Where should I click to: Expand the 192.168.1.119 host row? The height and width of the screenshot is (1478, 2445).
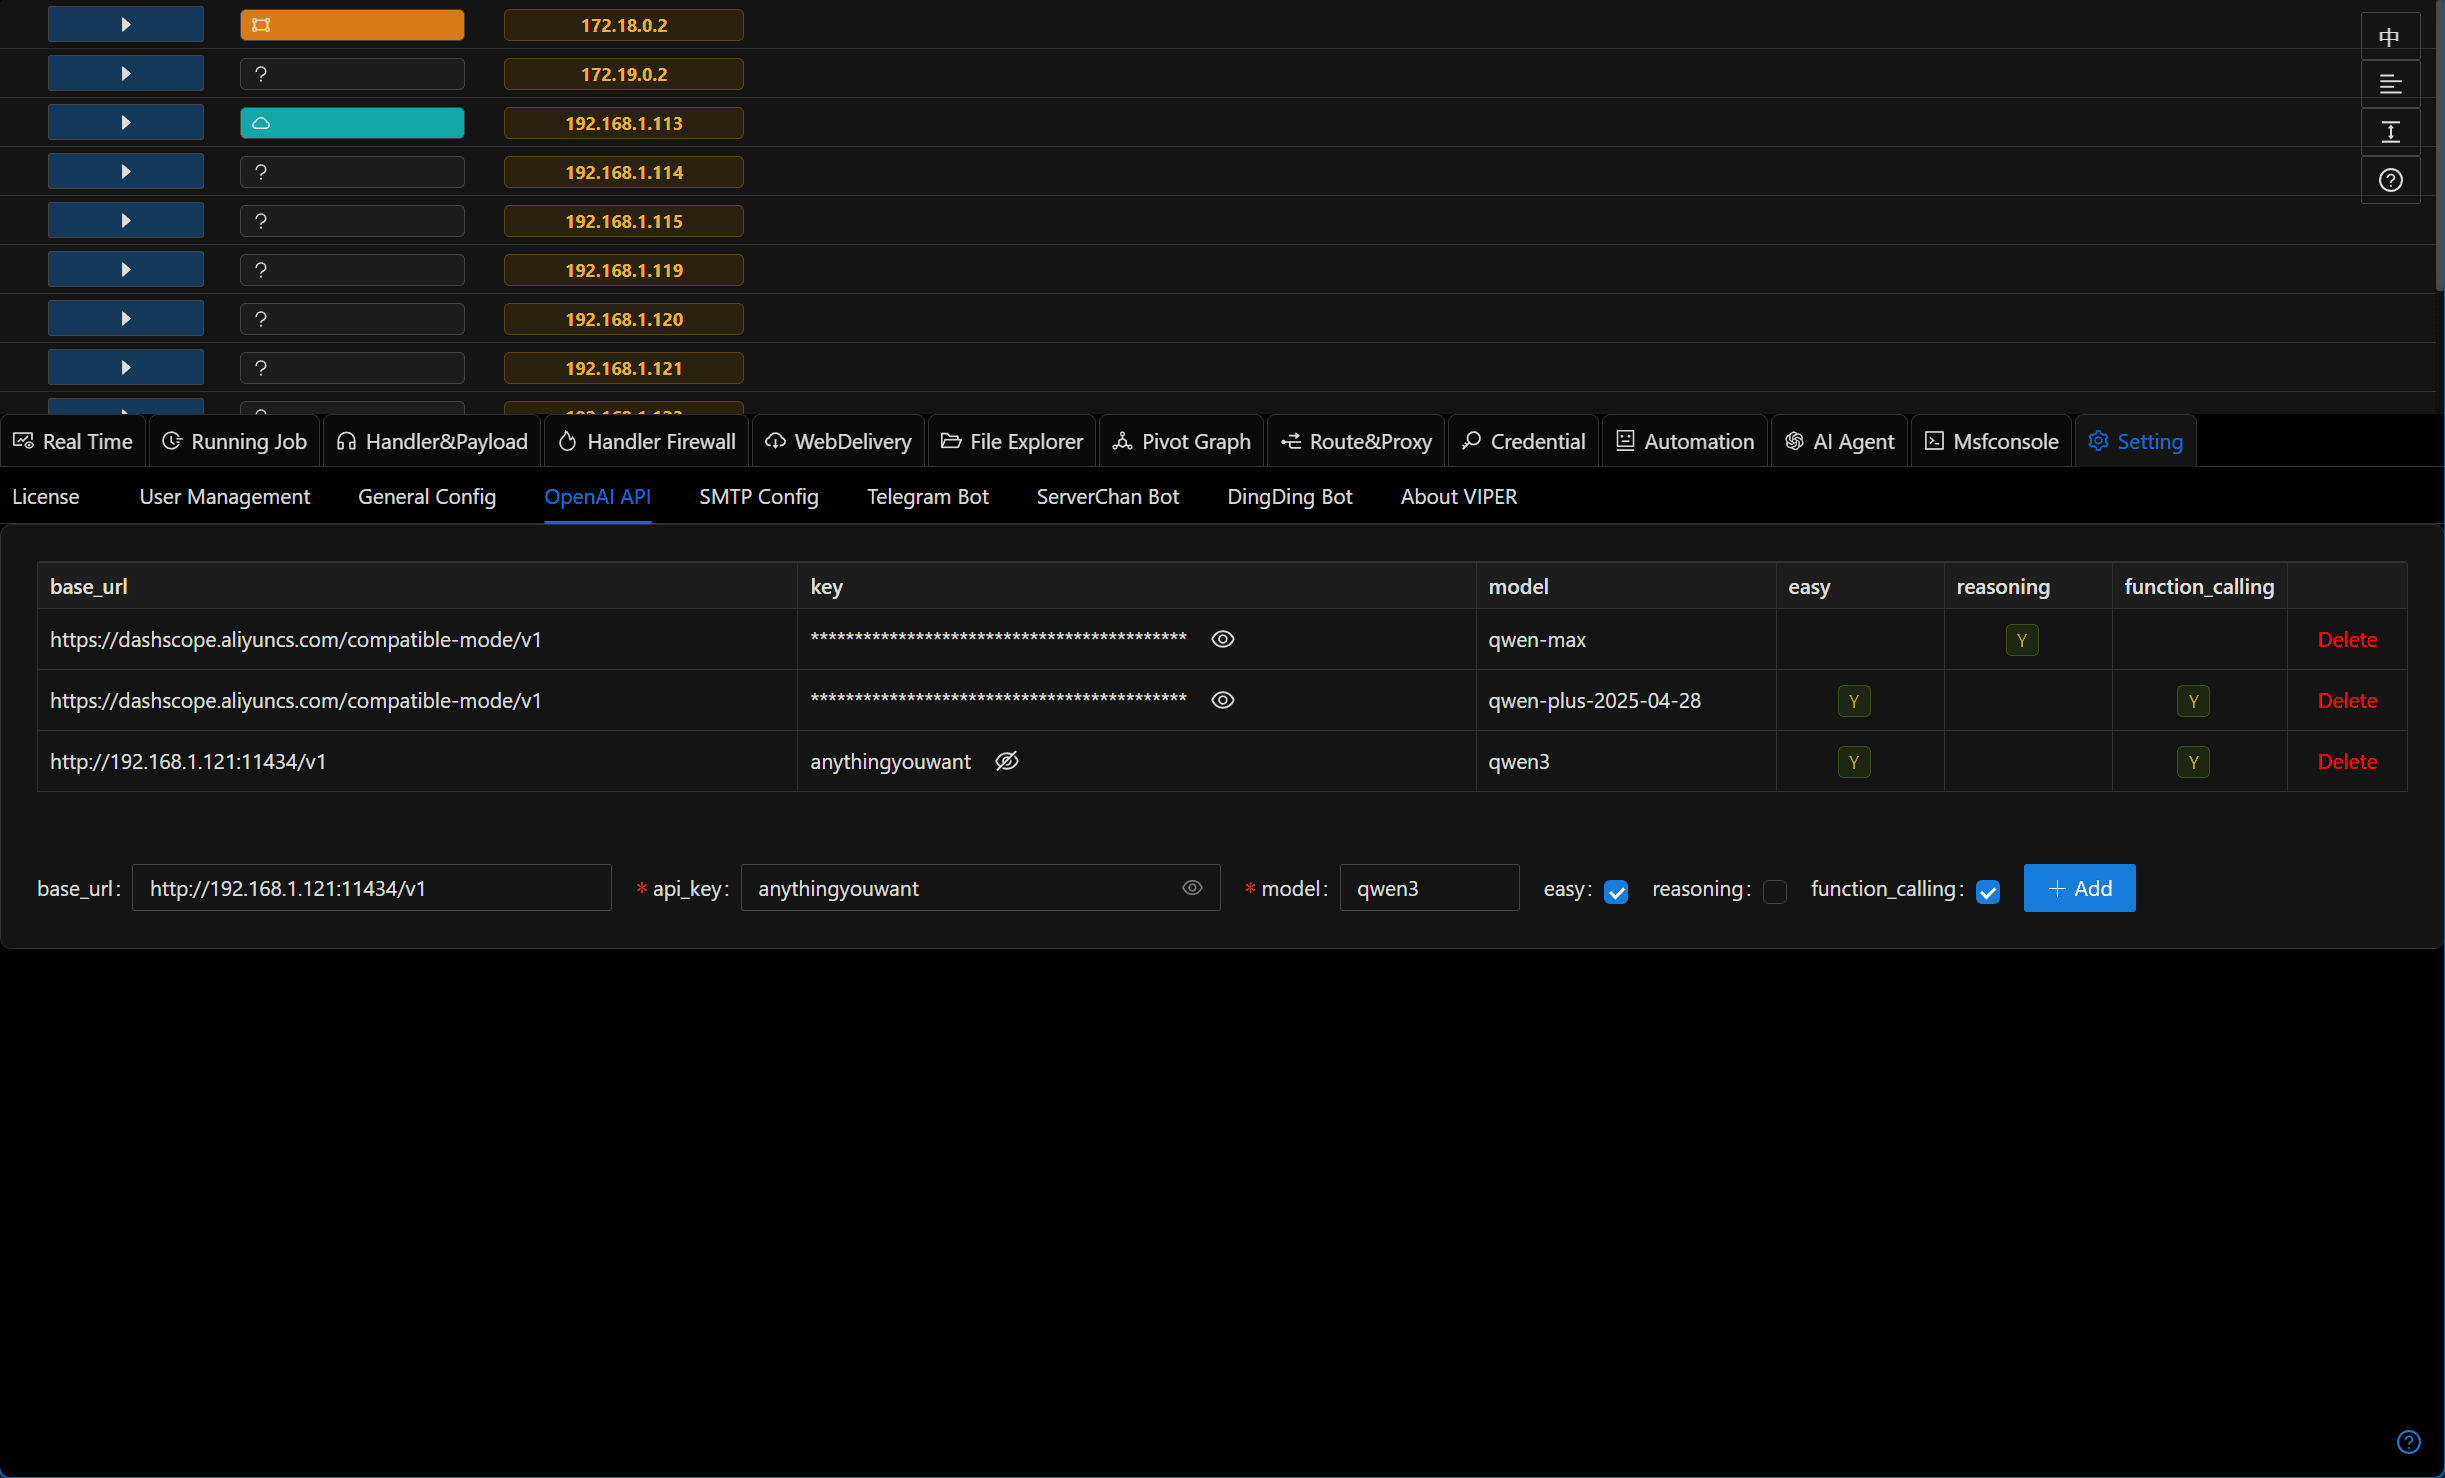(x=126, y=270)
